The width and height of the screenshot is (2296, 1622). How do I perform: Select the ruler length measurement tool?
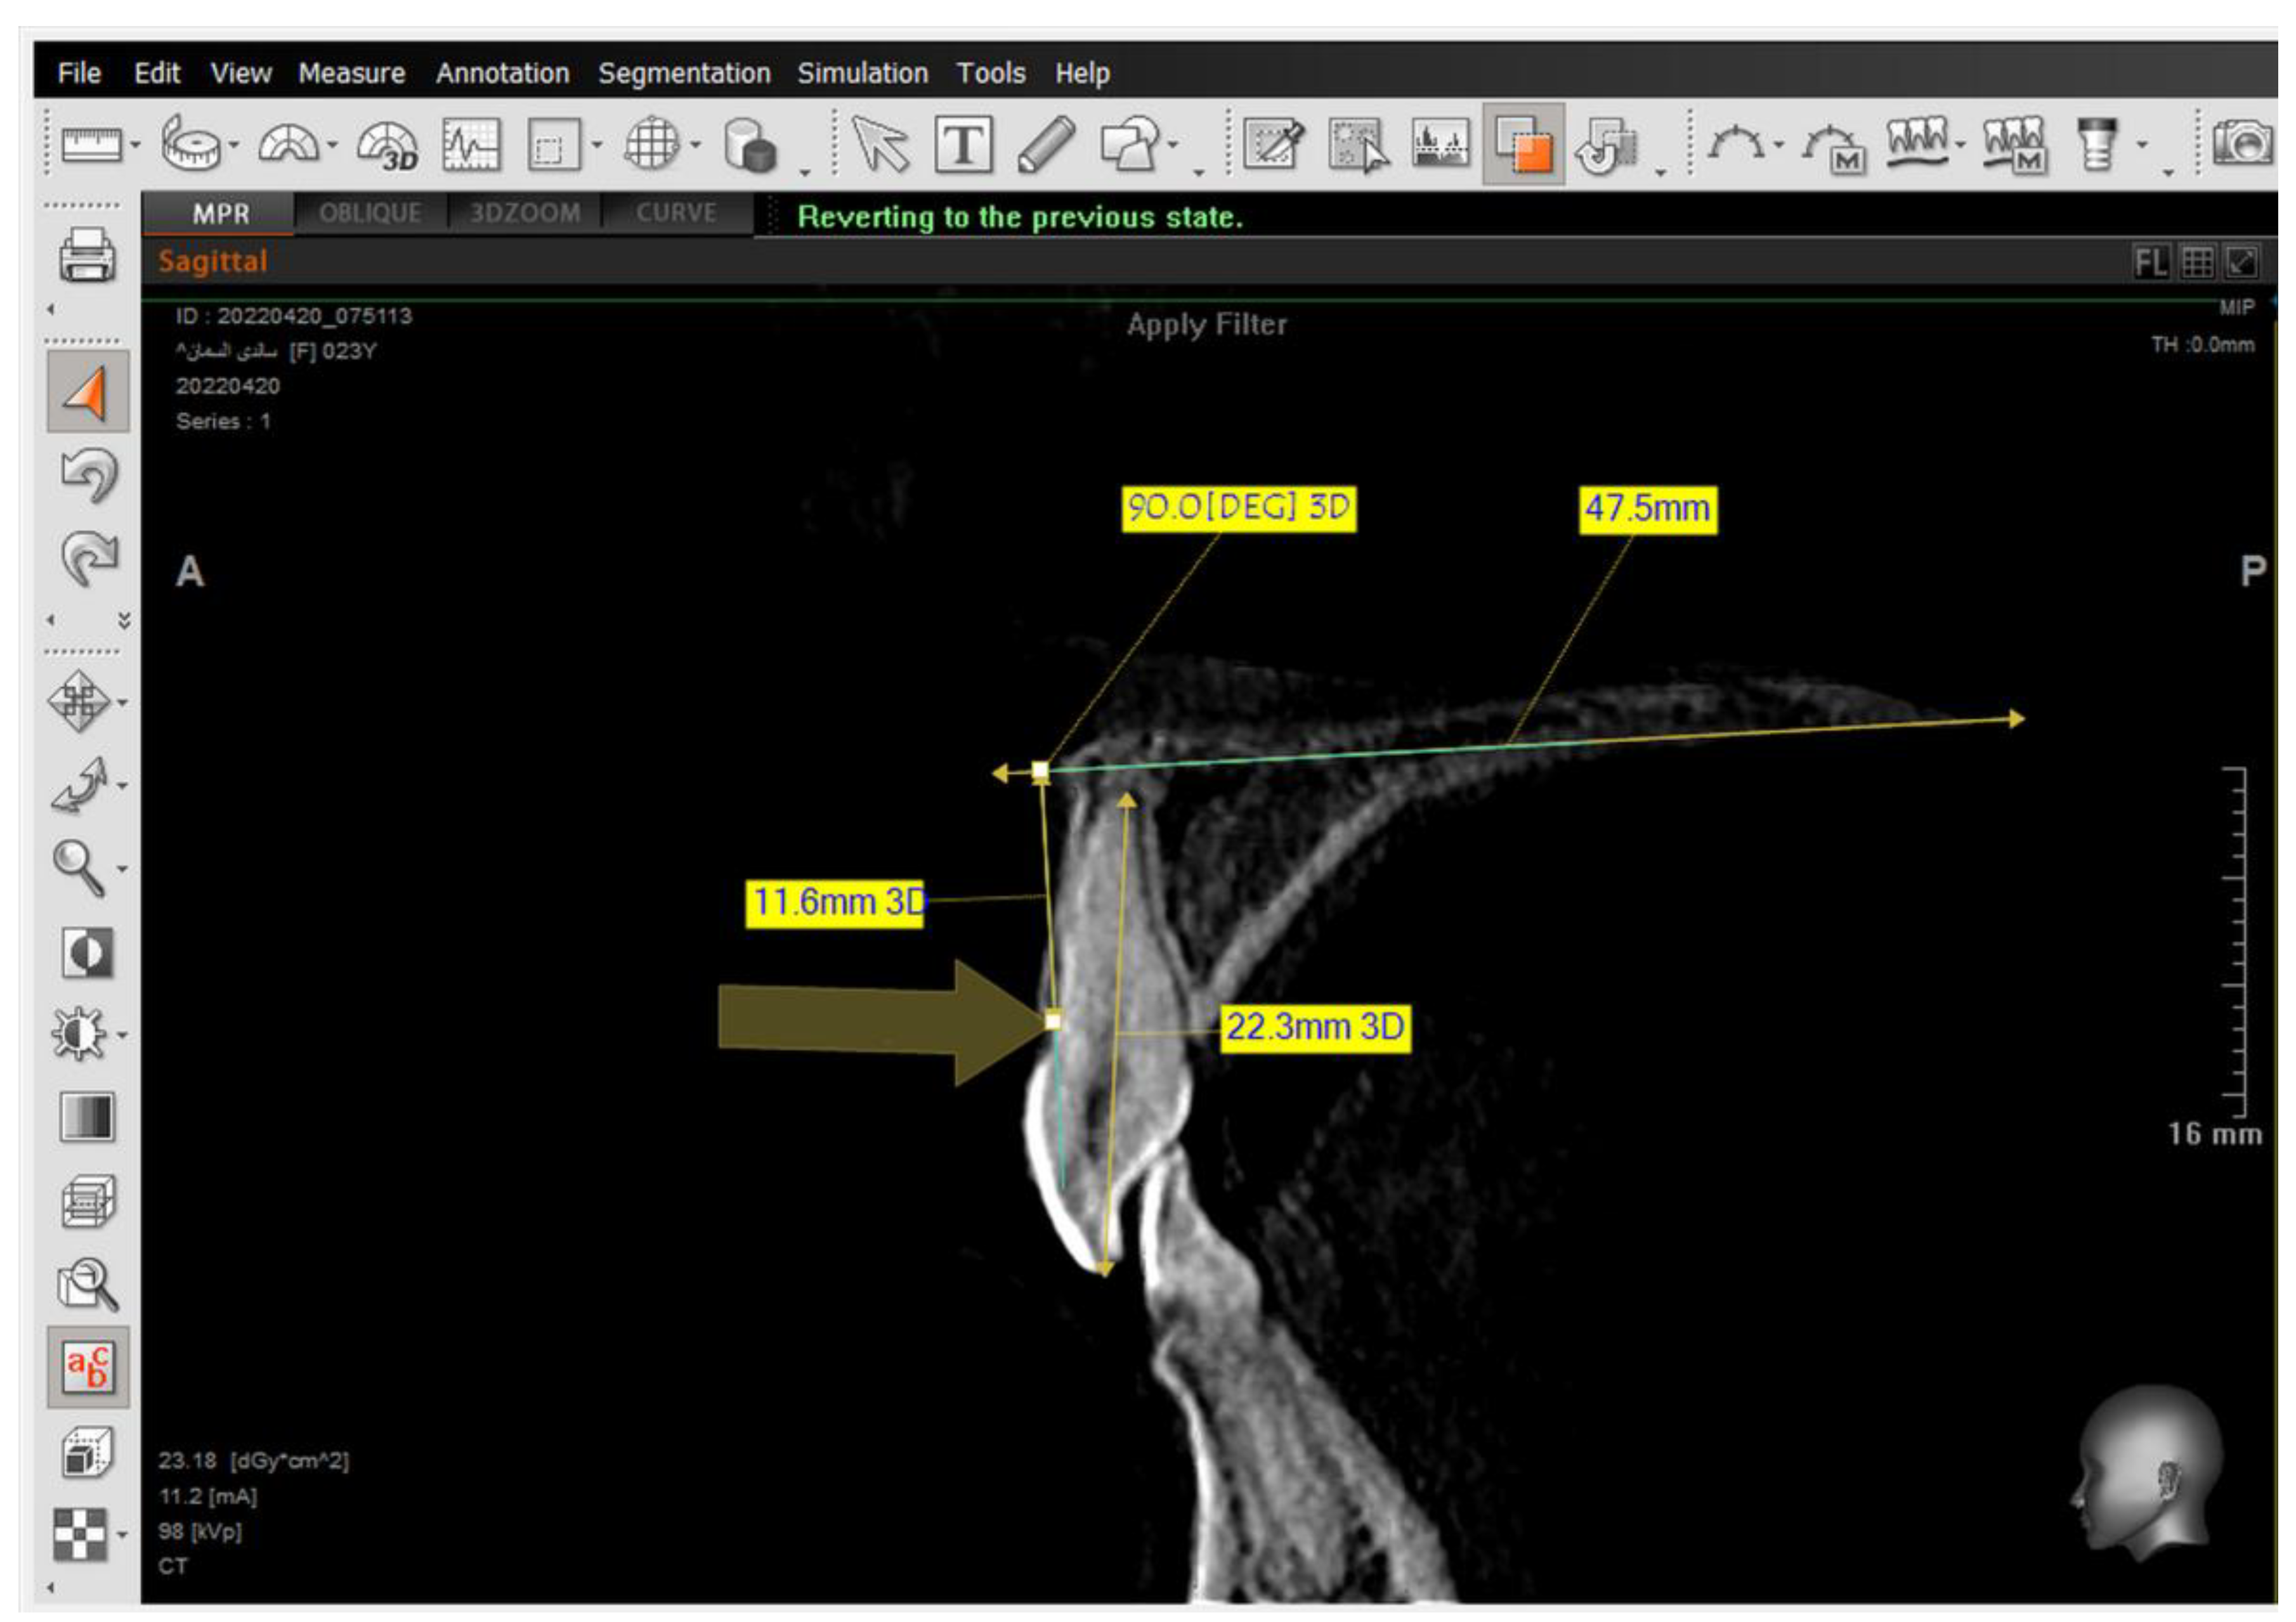(x=92, y=146)
